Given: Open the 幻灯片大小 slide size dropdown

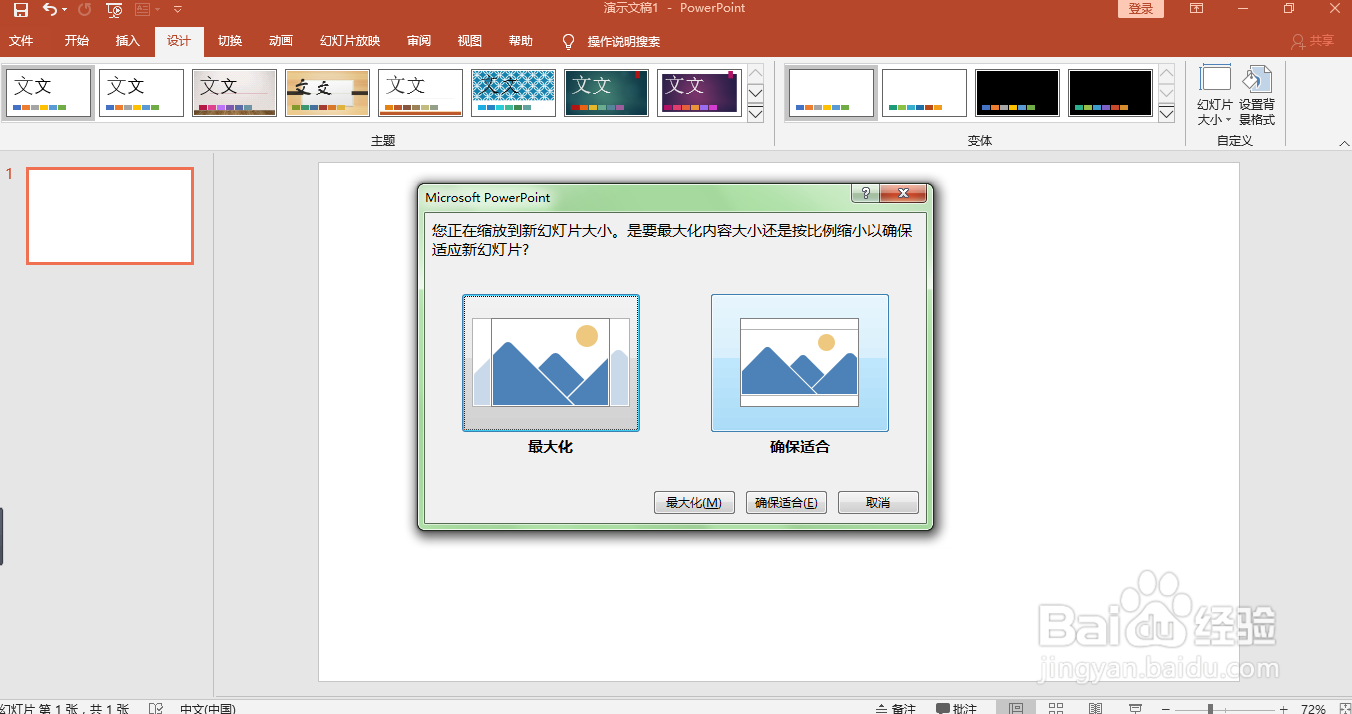Looking at the screenshot, I should coord(1215,96).
